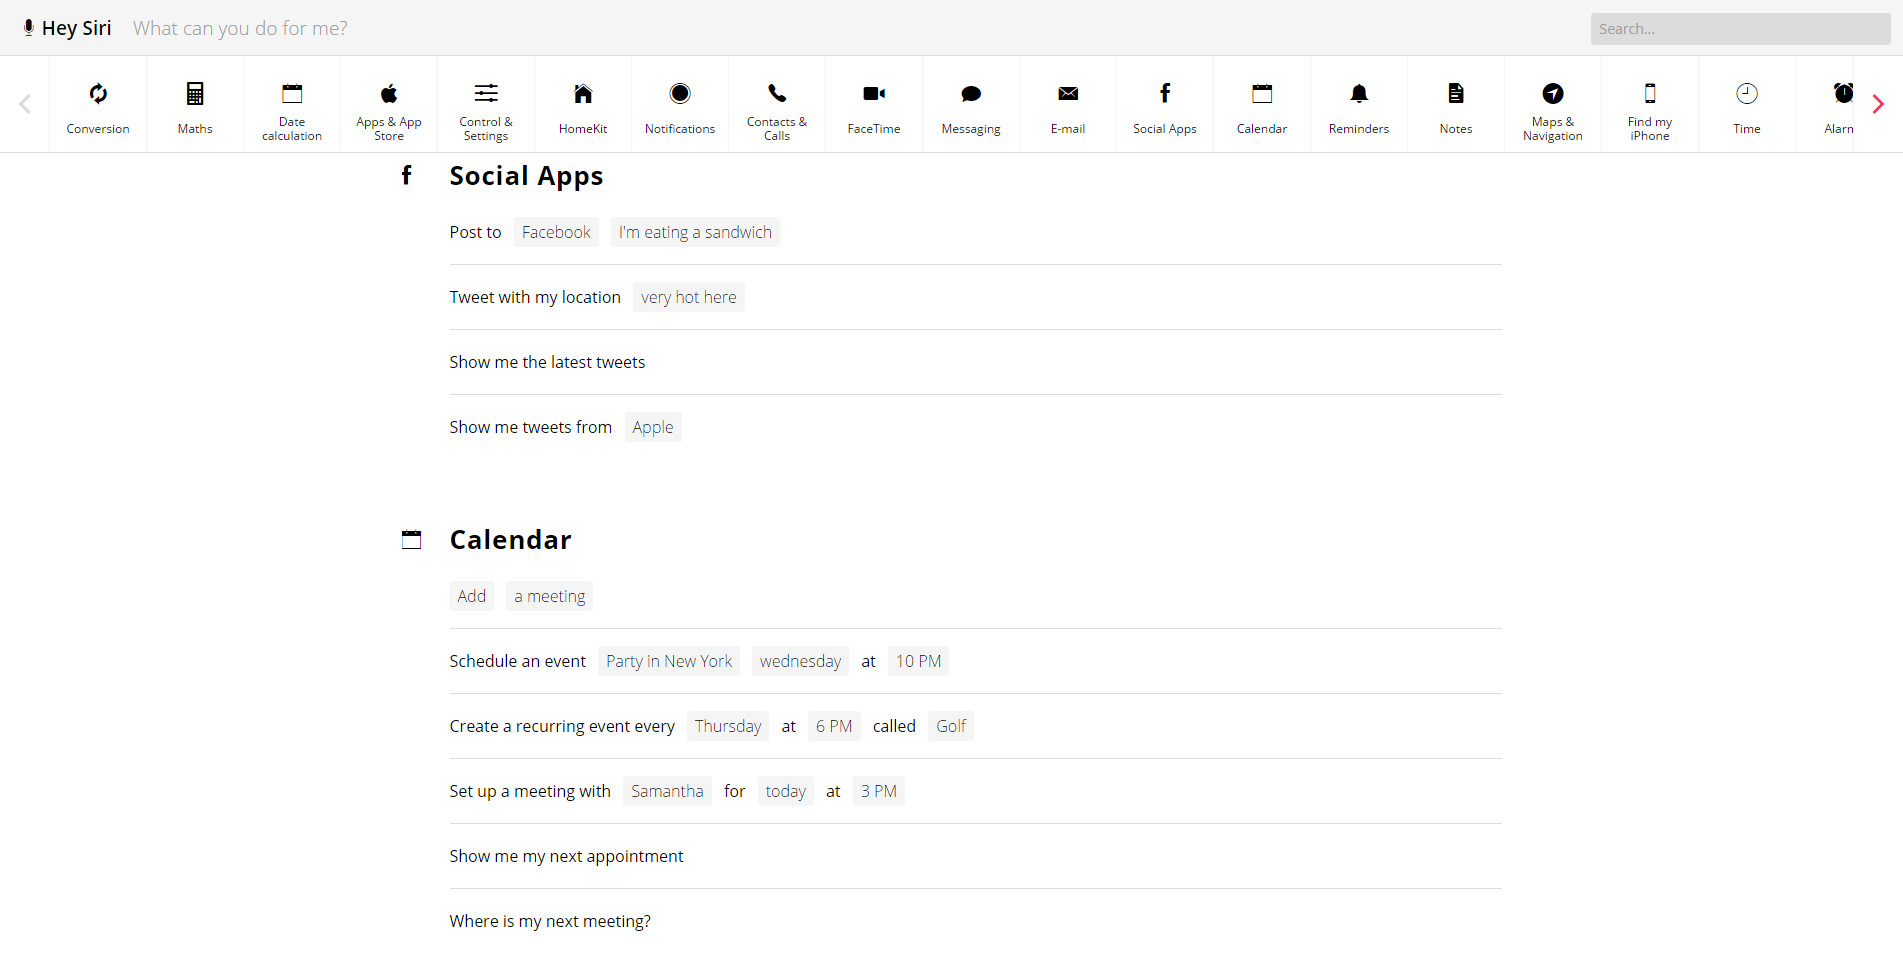Click the Facebook placeholder chip
Viewport: 1903px width, 953px height.
click(x=556, y=232)
